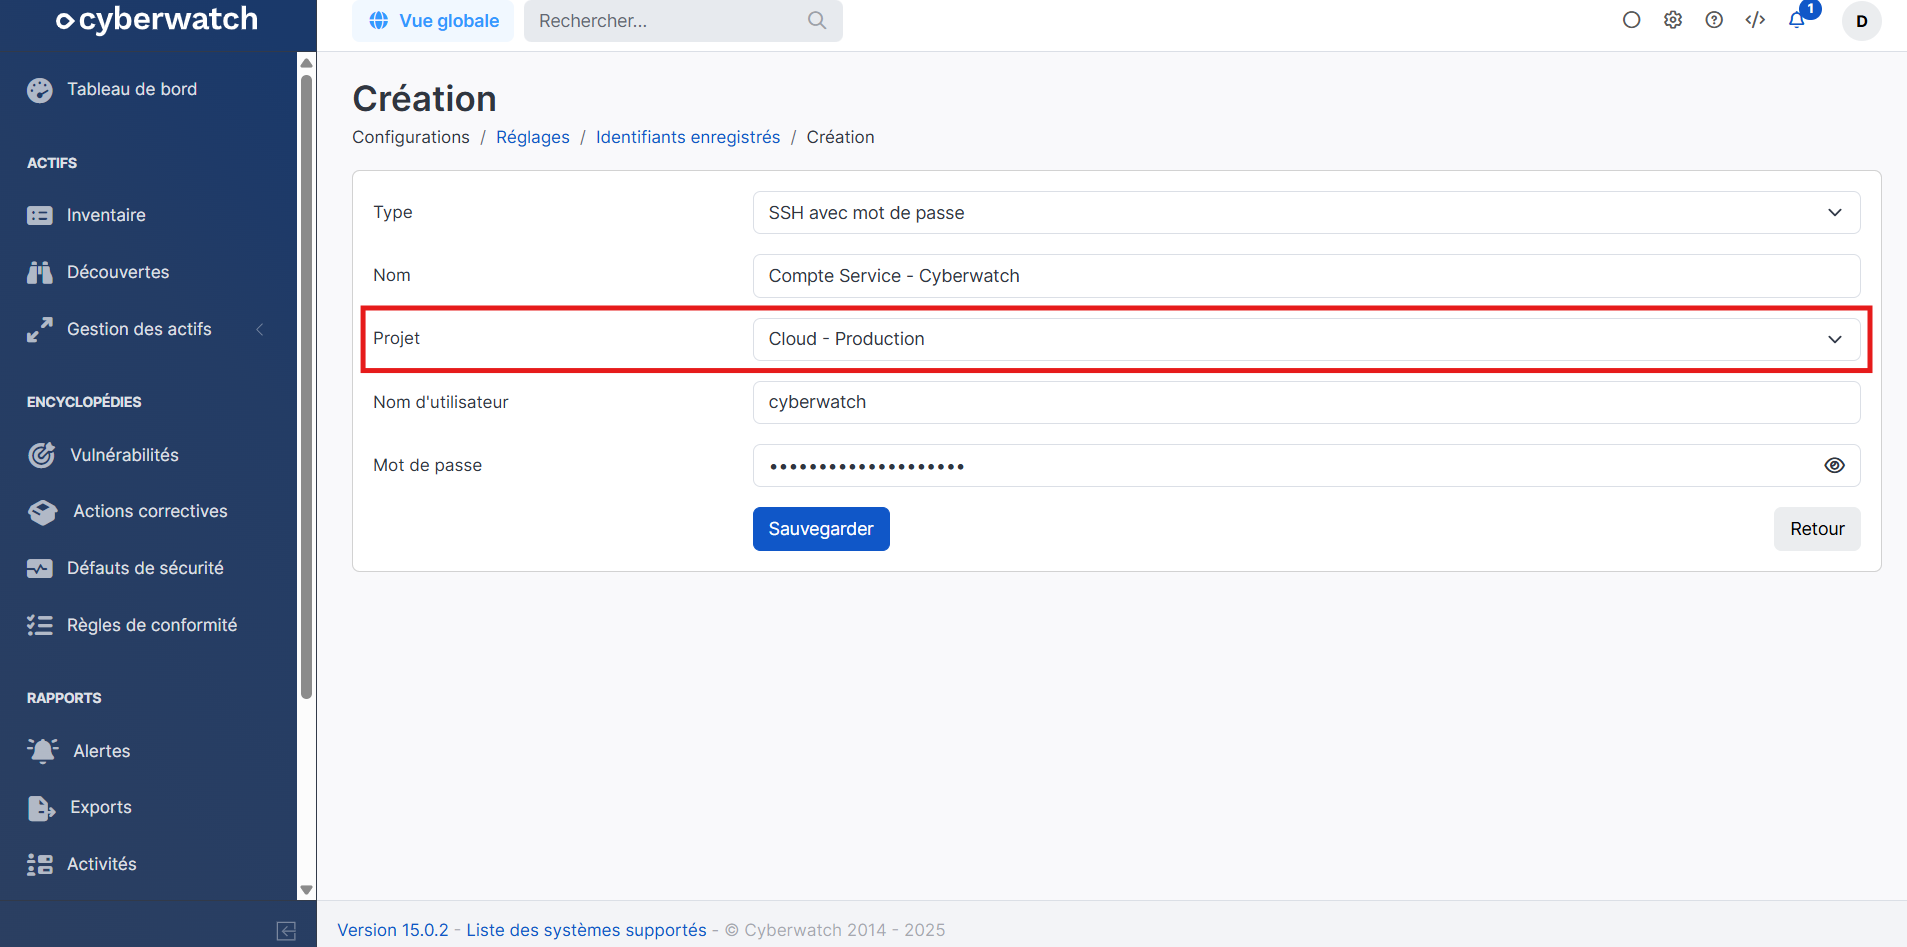
Task: Open the Projet dropdown
Action: tap(1305, 339)
